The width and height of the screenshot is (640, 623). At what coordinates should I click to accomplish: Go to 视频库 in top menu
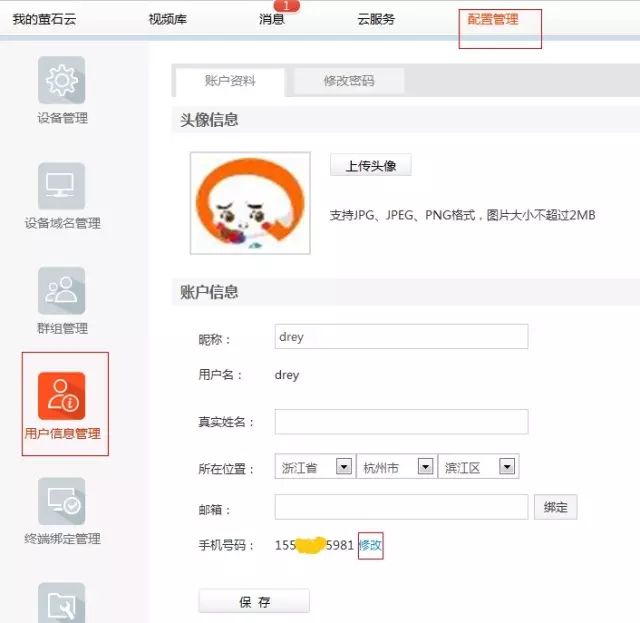[x=167, y=19]
